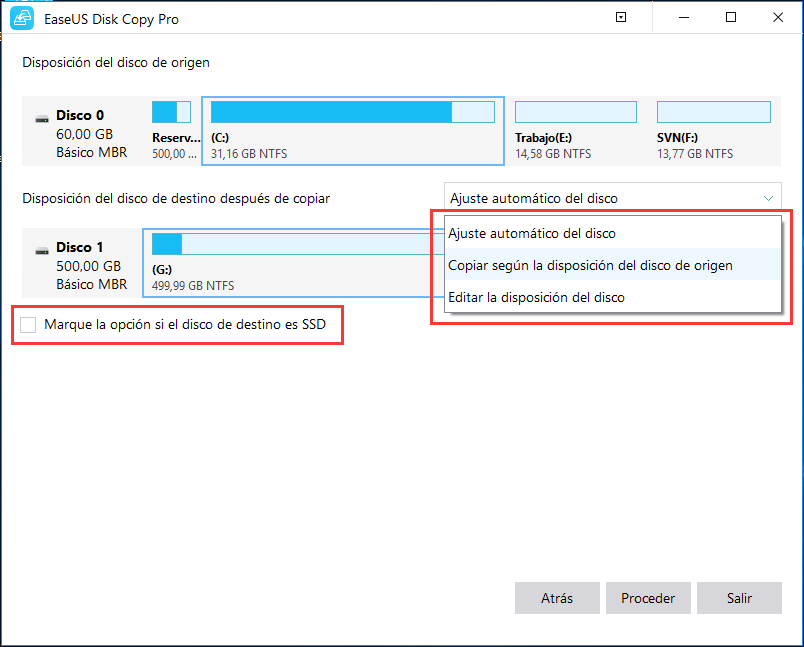The width and height of the screenshot is (804, 647).
Task: Enable the SSD destination disk checkbox
Action: pos(28,325)
